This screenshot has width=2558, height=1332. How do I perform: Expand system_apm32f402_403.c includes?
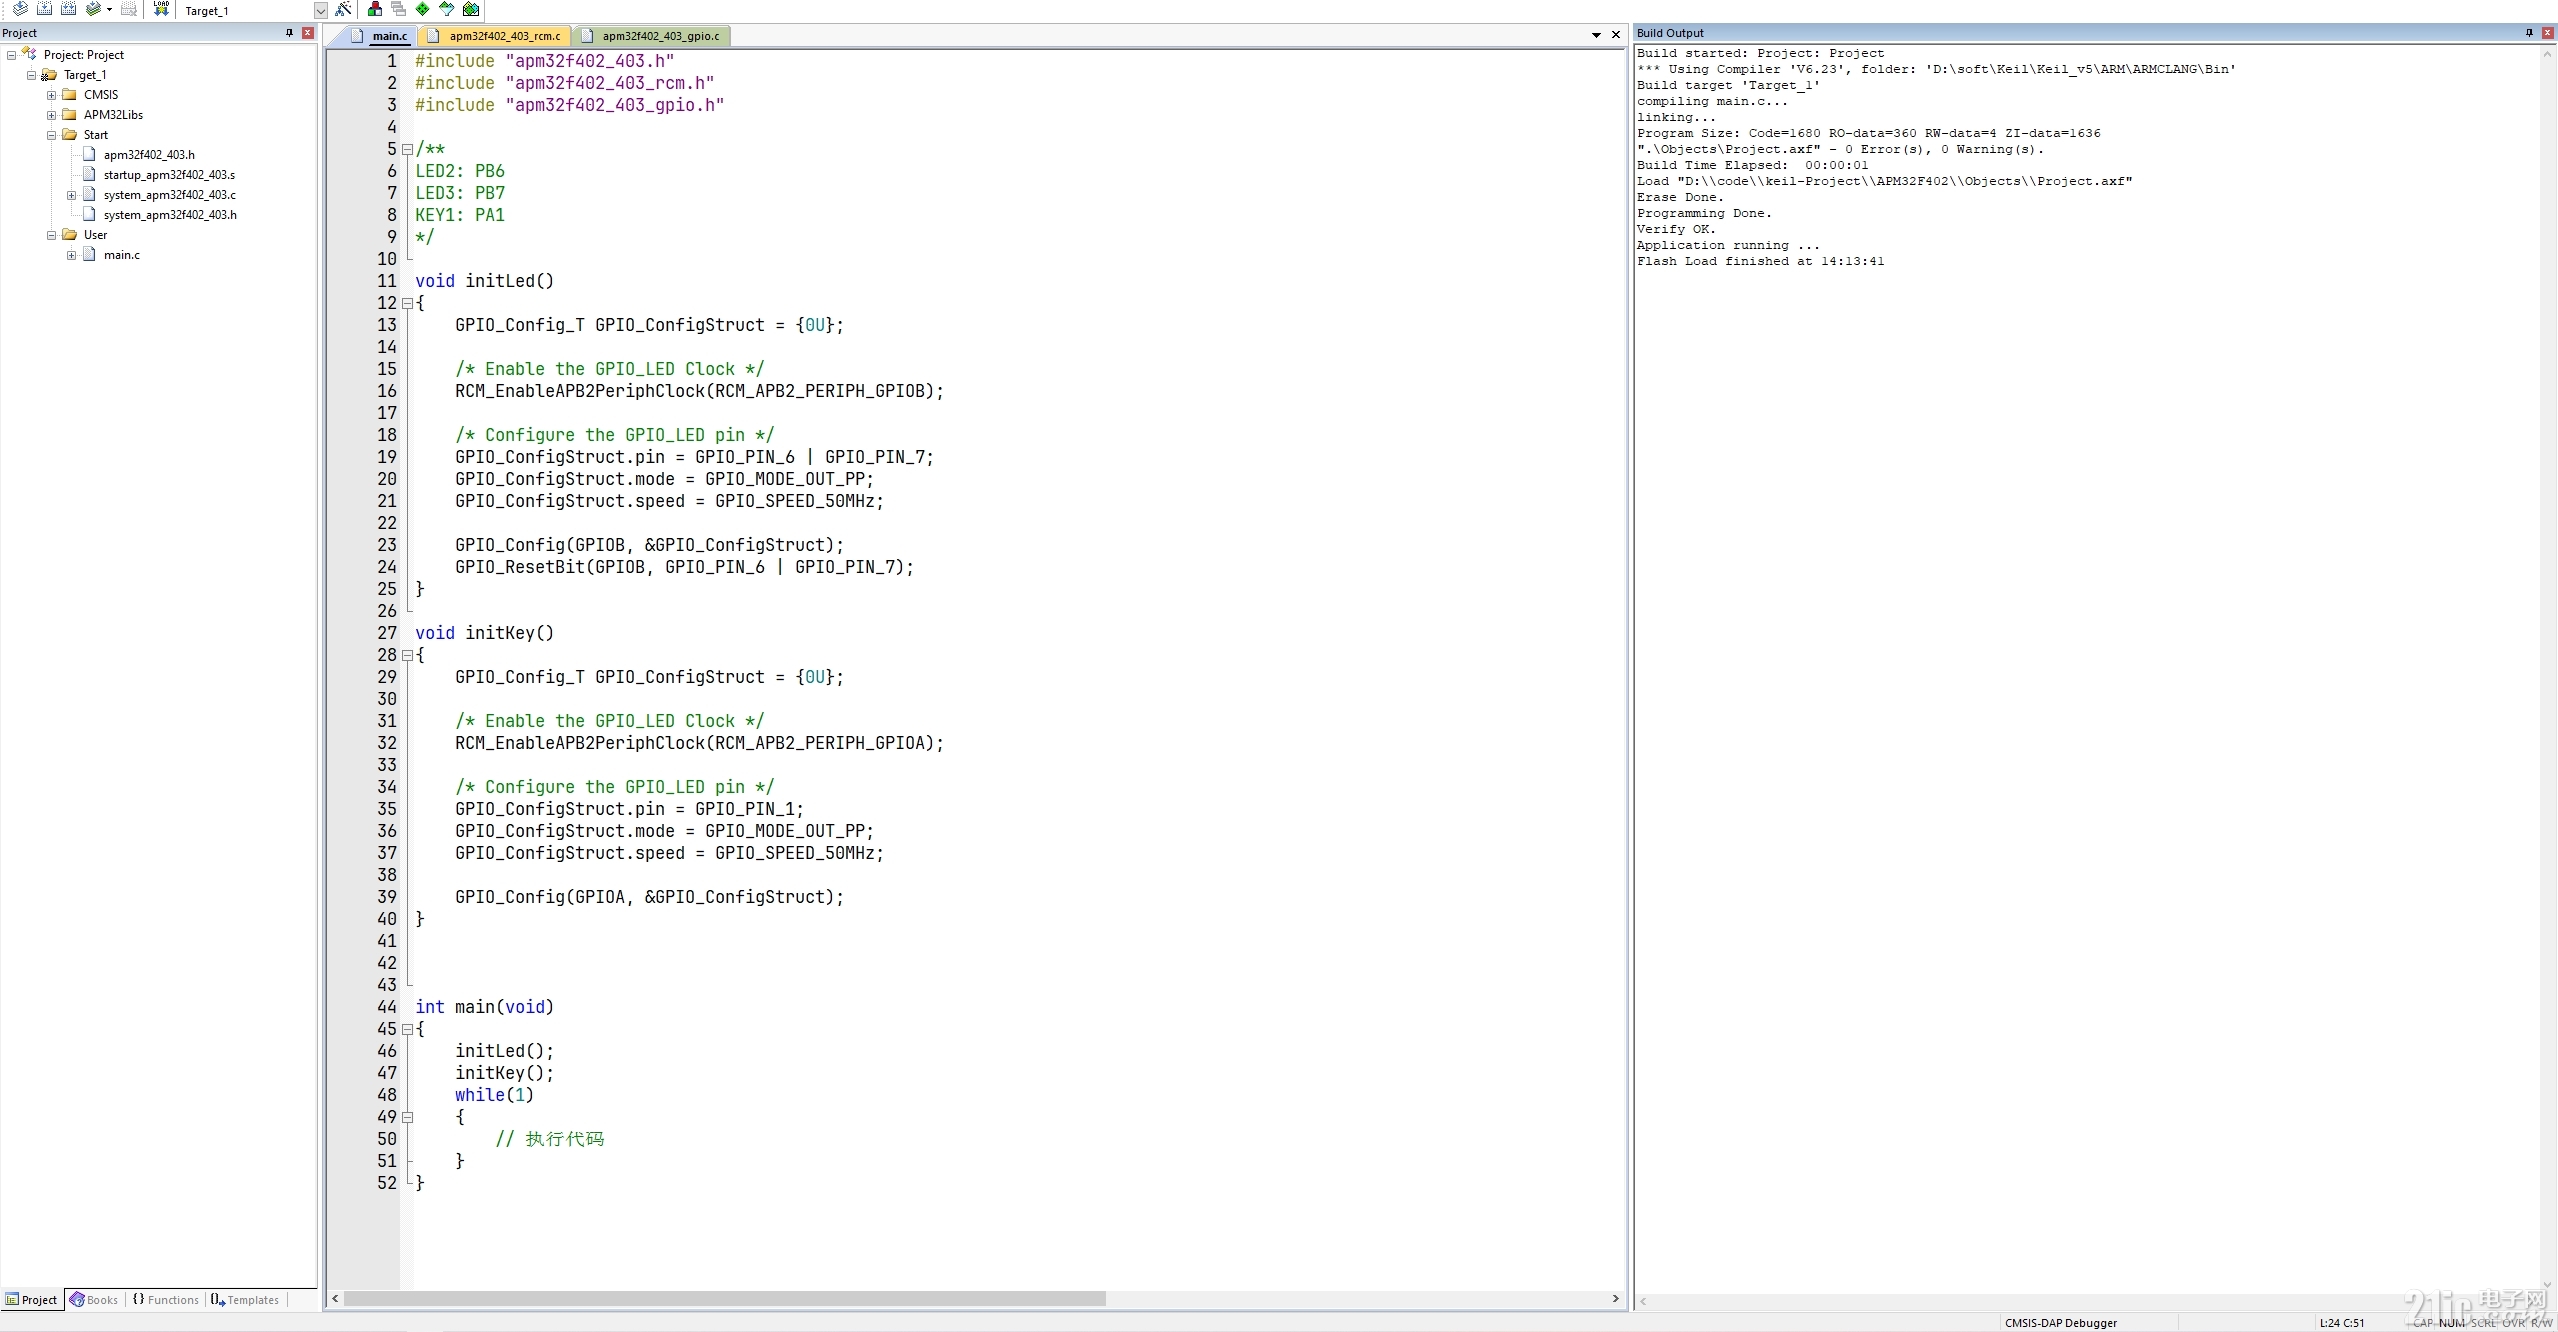coord(71,195)
